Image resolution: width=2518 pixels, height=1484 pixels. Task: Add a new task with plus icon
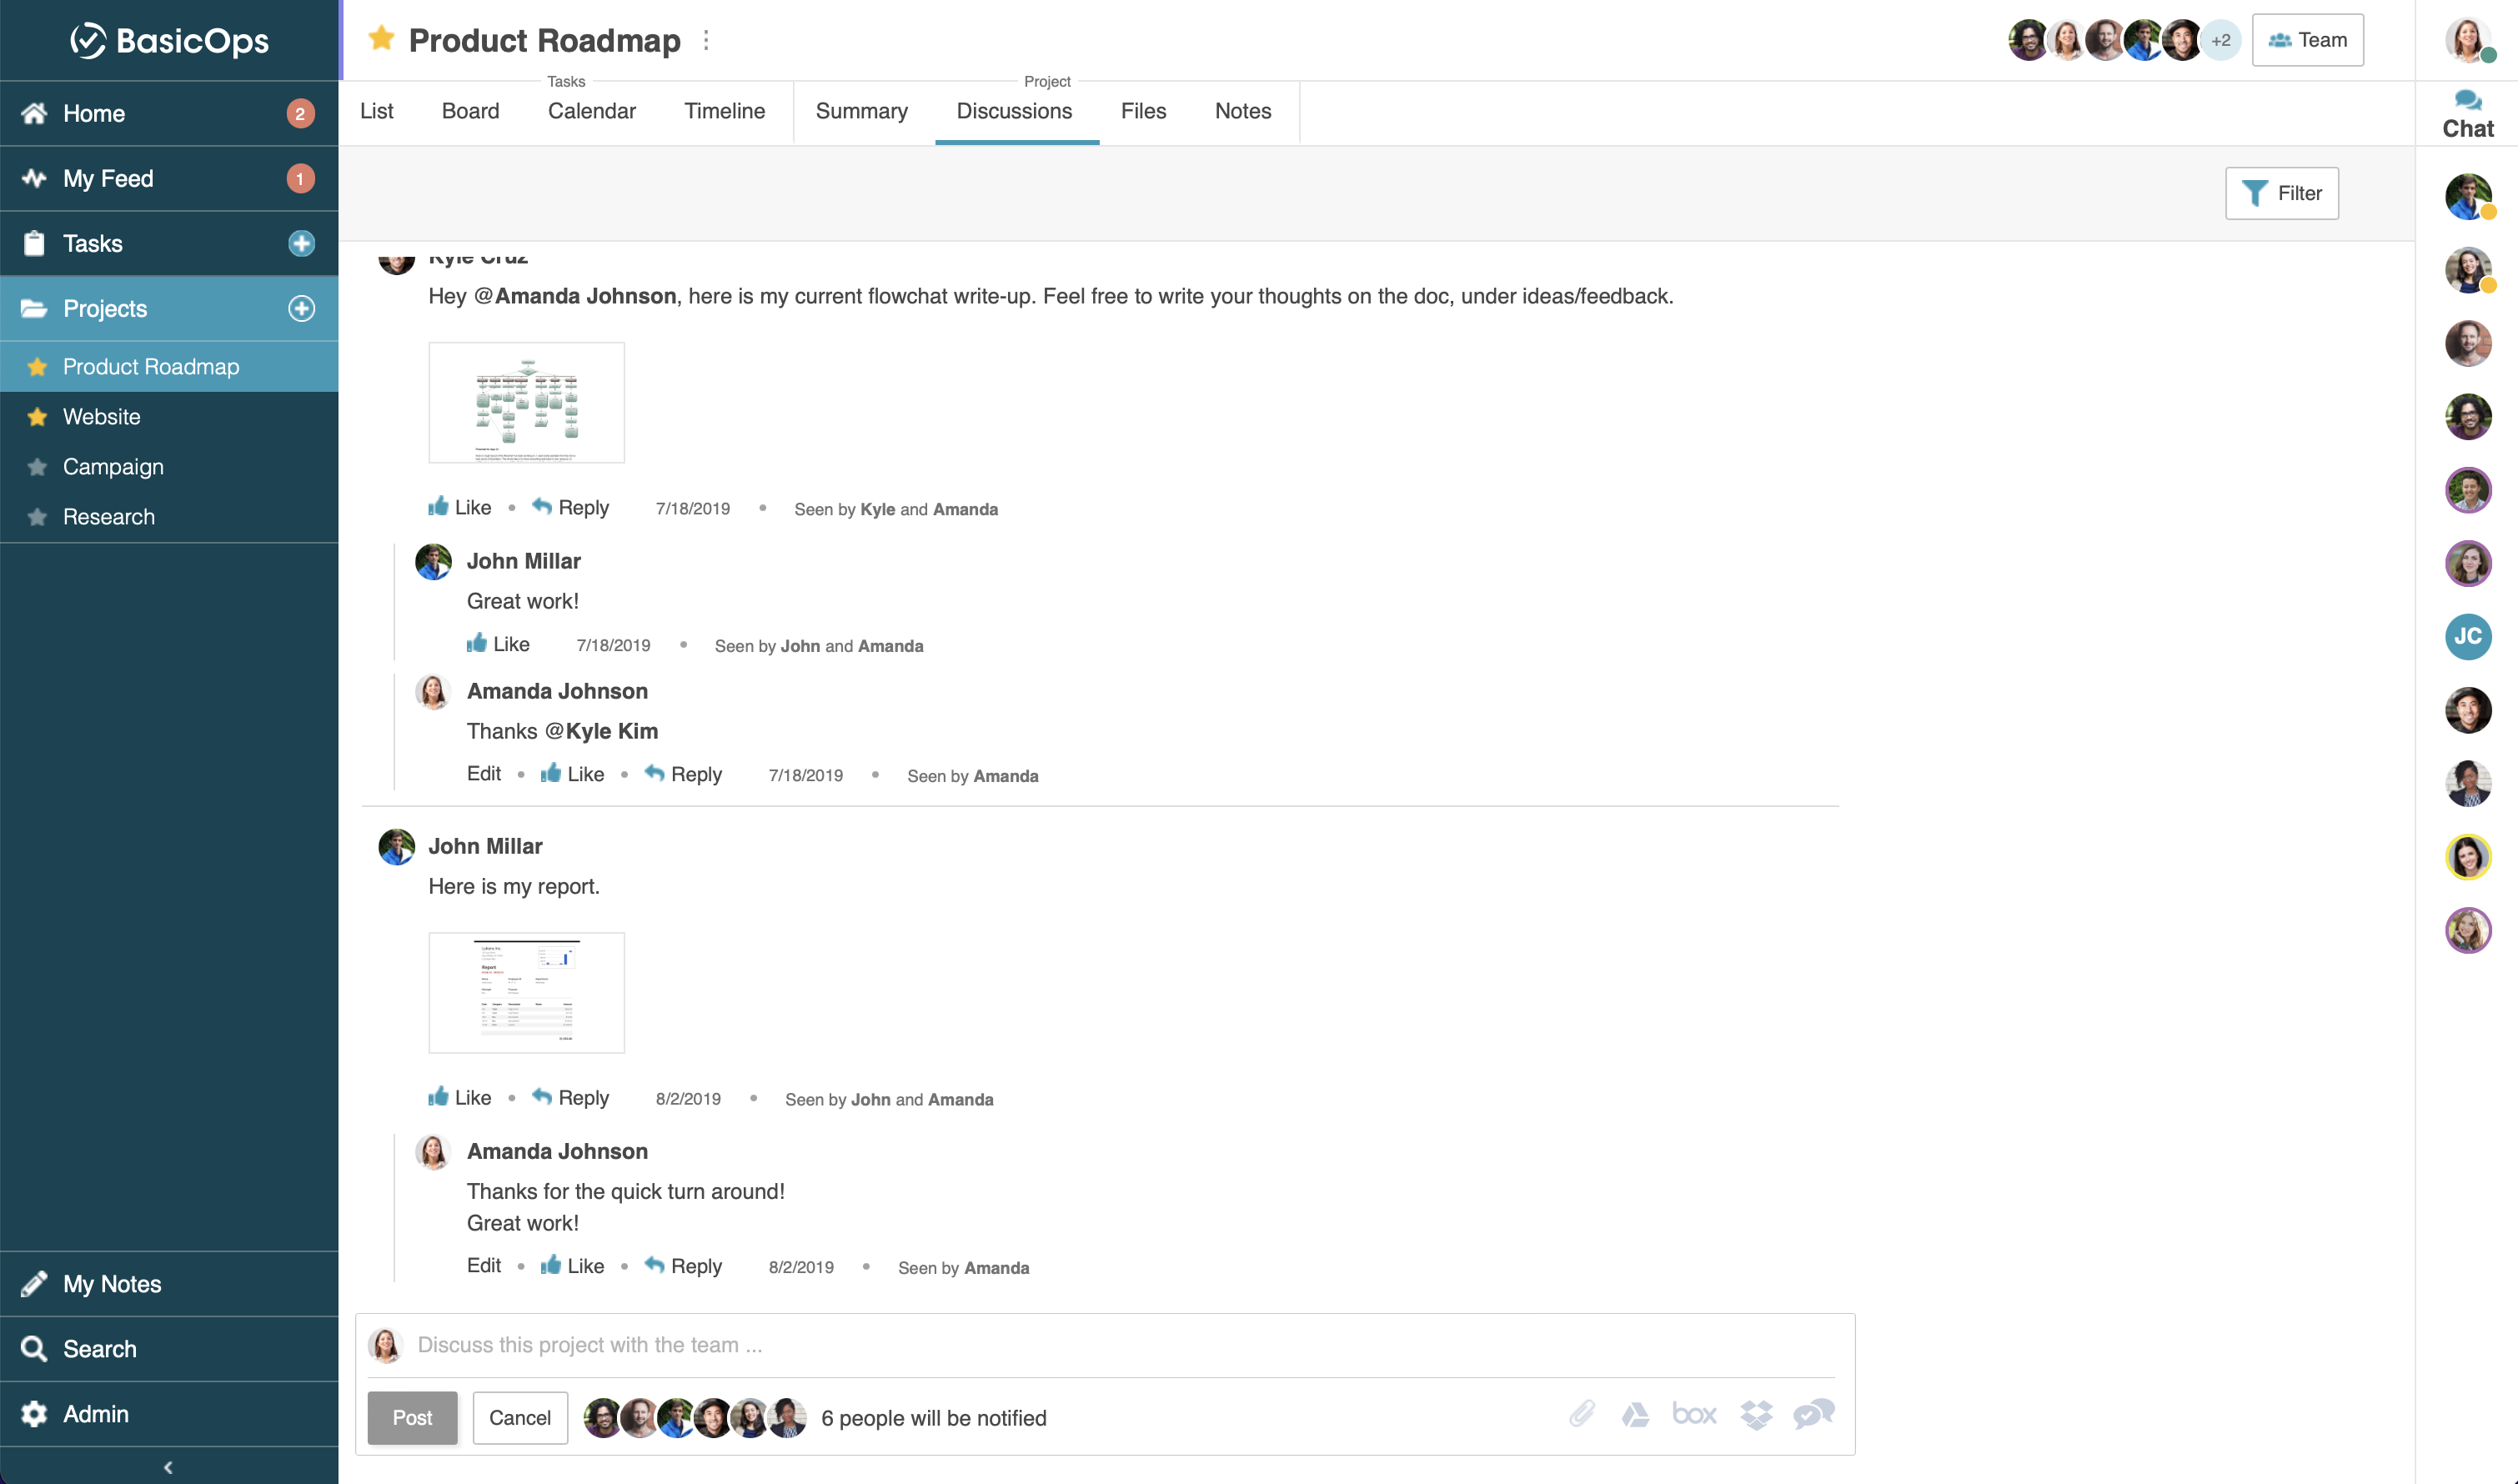(x=301, y=243)
